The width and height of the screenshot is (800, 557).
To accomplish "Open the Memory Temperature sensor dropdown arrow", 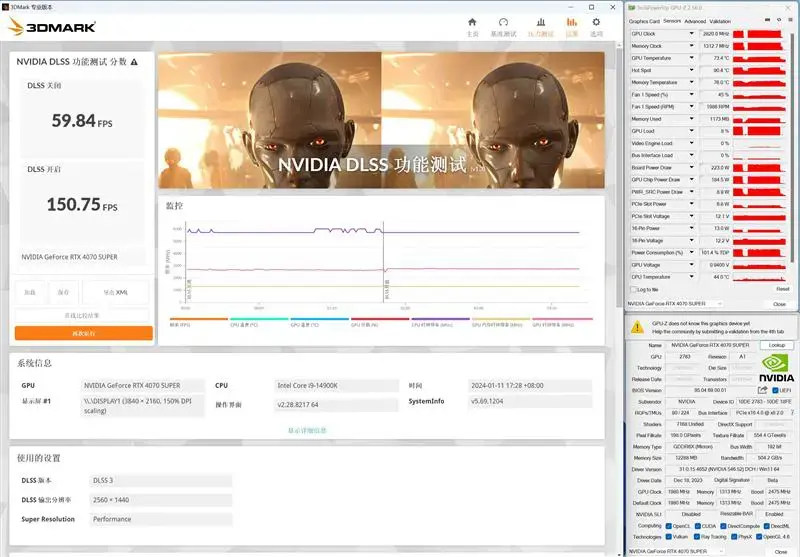I will click(x=691, y=82).
